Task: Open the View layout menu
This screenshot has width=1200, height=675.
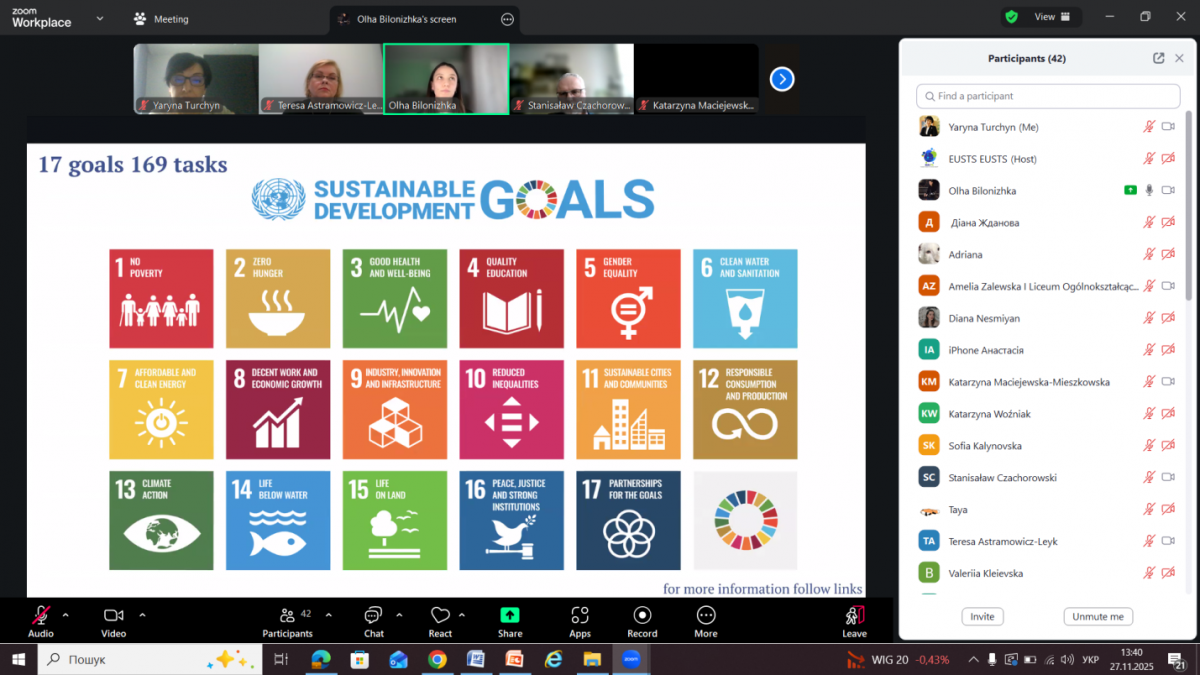Action: (1051, 17)
